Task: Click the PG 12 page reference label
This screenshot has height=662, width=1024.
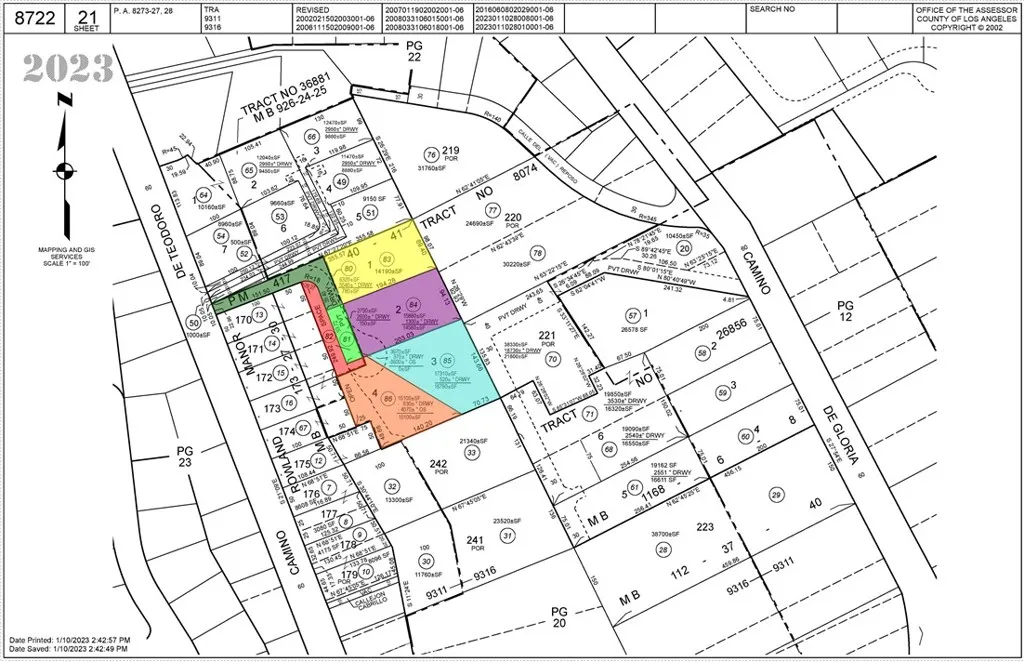Action: (x=845, y=311)
